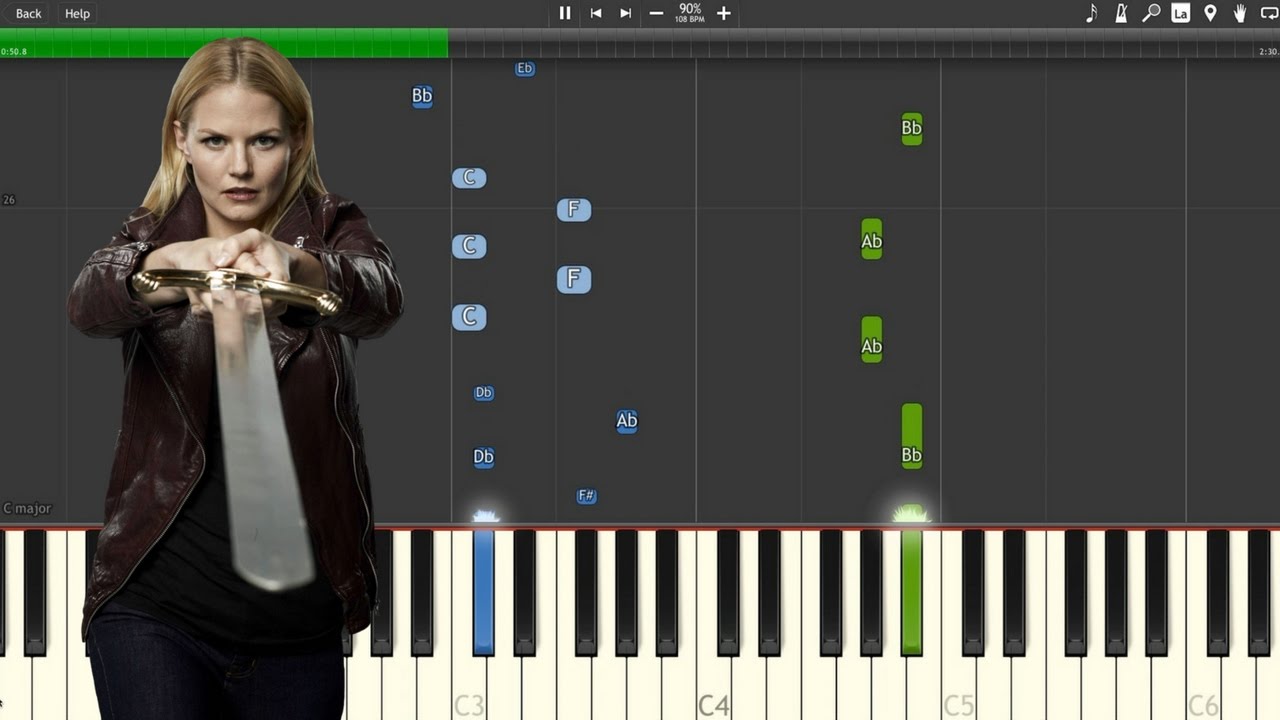Click the elapsed time 0:50.8 label
This screenshot has width=1280, height=720.
(14, 51)
